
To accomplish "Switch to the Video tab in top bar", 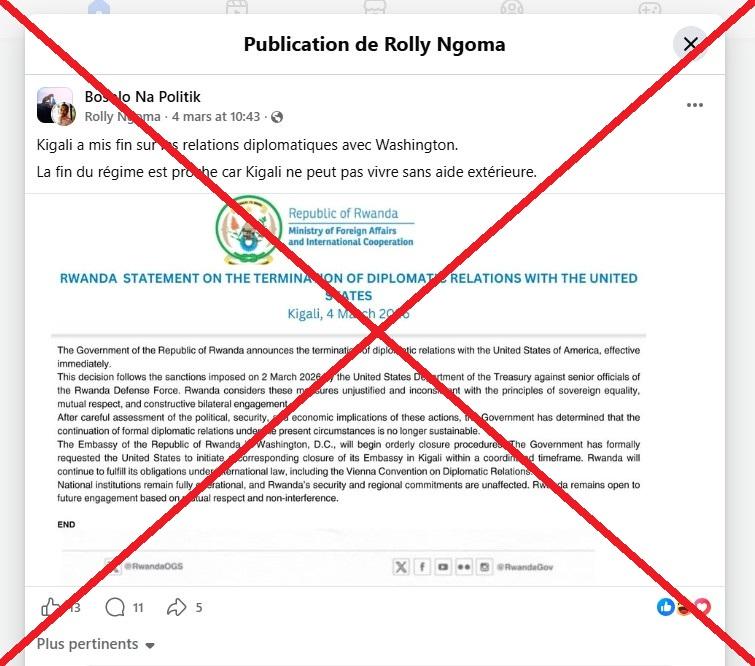I will [x=237, y=8].
